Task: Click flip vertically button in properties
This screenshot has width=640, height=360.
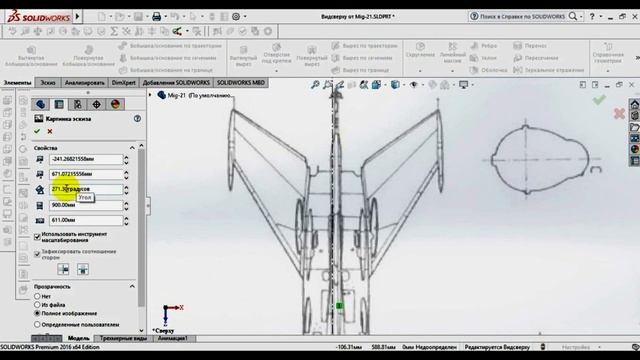Action: point(83,269)
